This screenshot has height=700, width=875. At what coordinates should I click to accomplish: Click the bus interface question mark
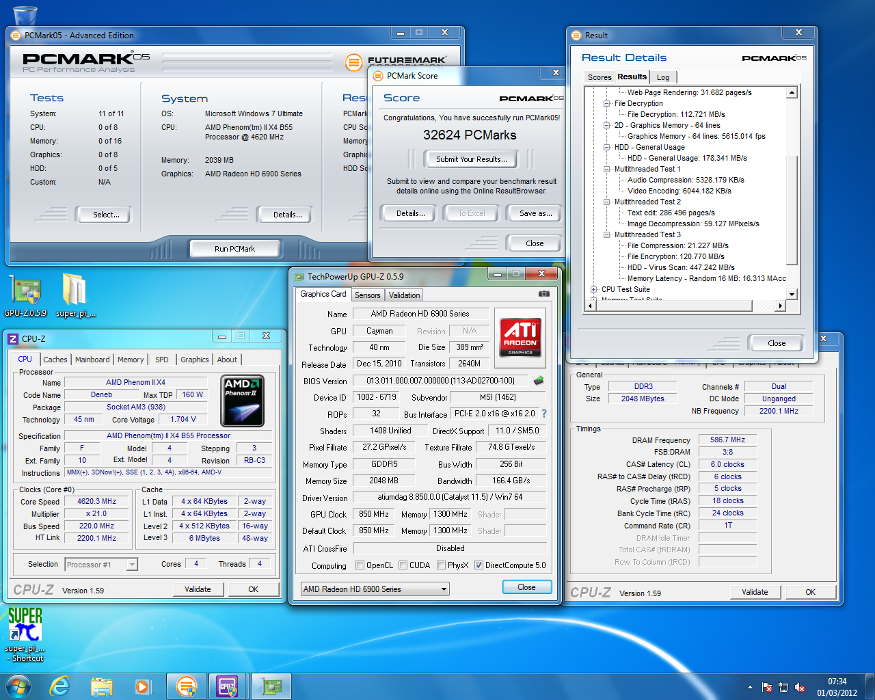coord(544,414)
